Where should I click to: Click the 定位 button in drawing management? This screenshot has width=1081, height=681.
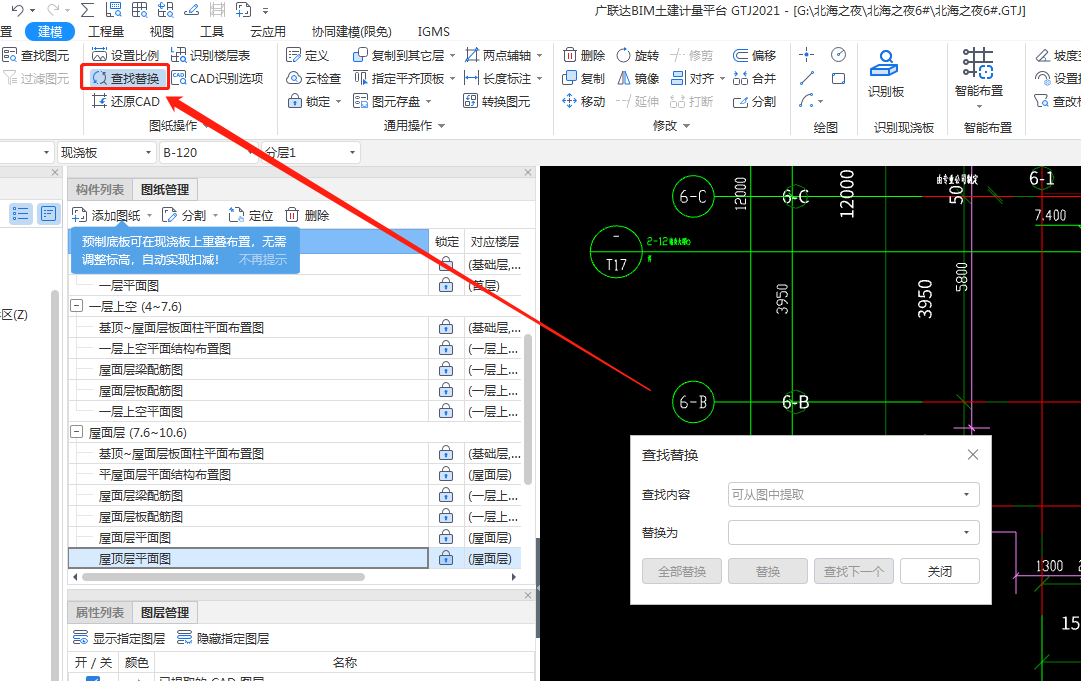(251, 215)
